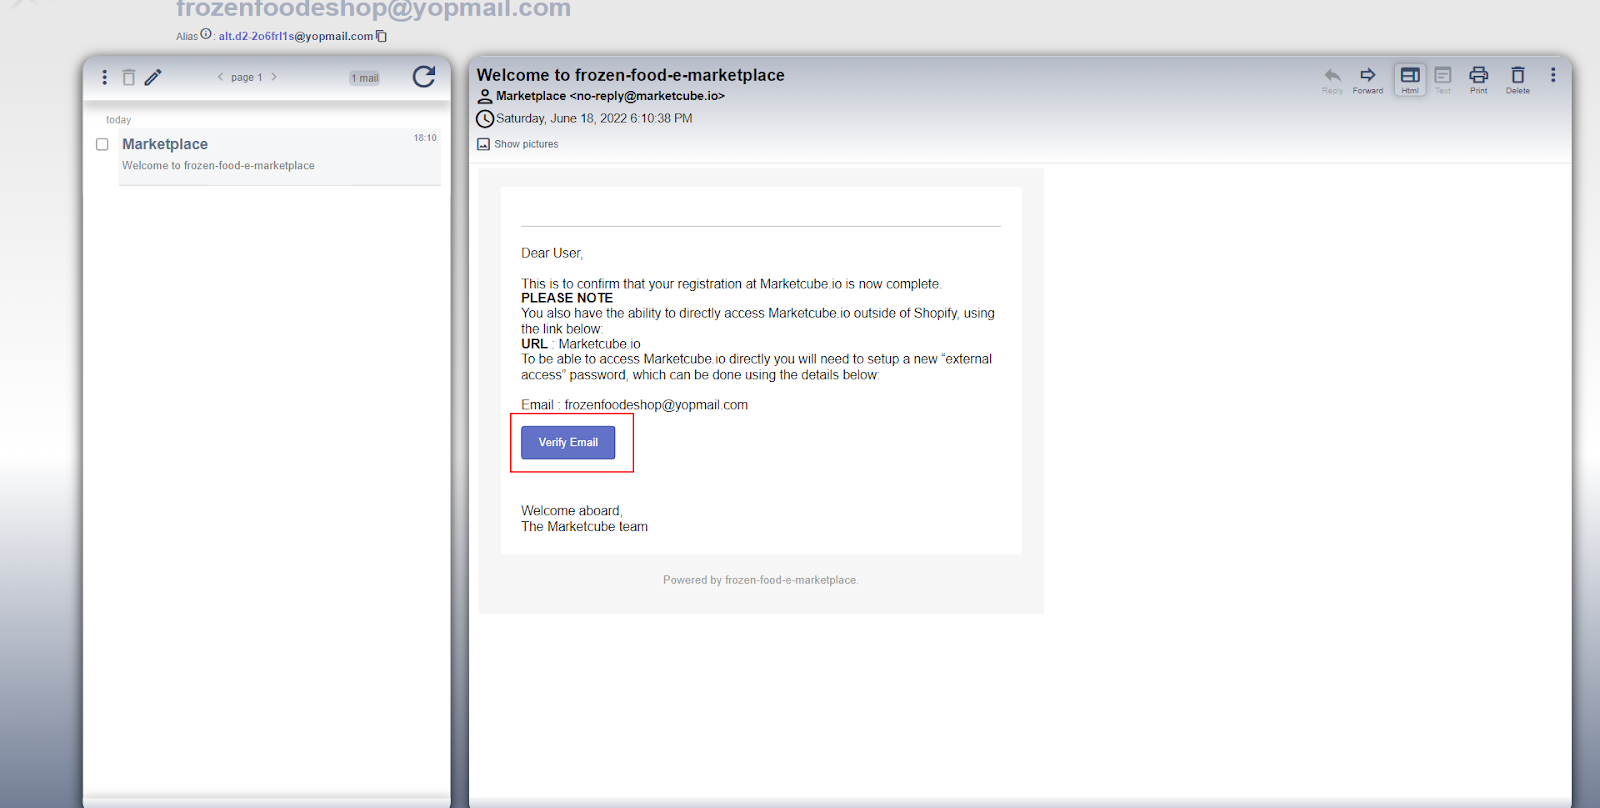The image size is (1600, 808).
Task: Copy the alias address with clipboard icon
Action: [x=381, y=36]
